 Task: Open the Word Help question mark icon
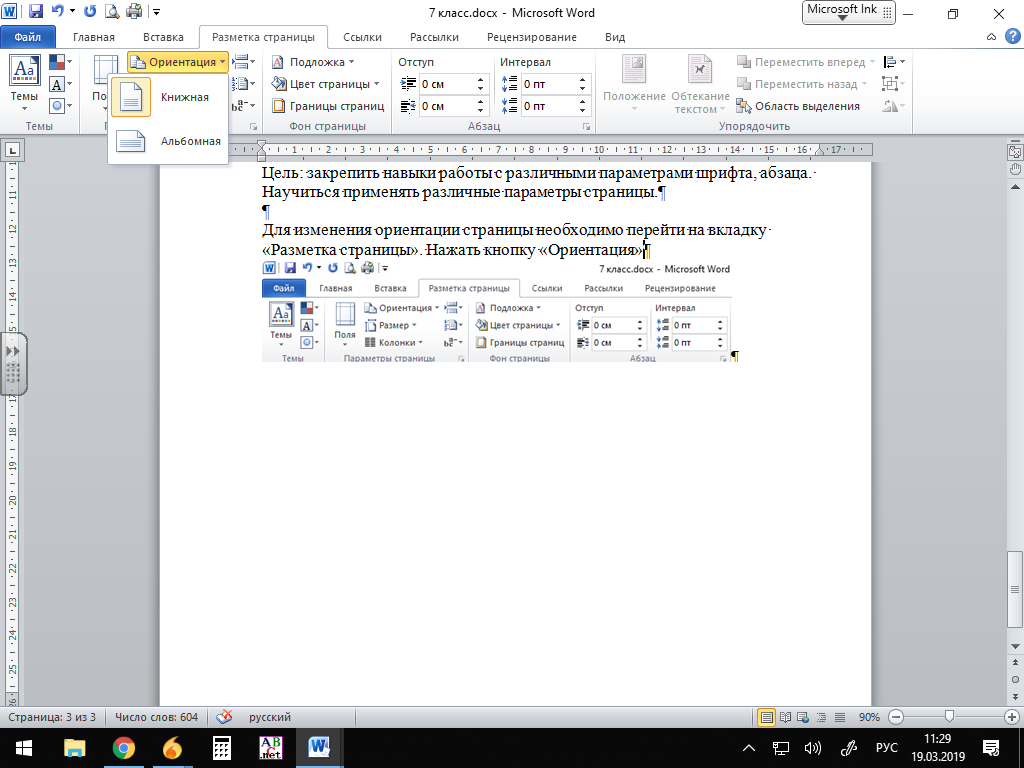1008,37
